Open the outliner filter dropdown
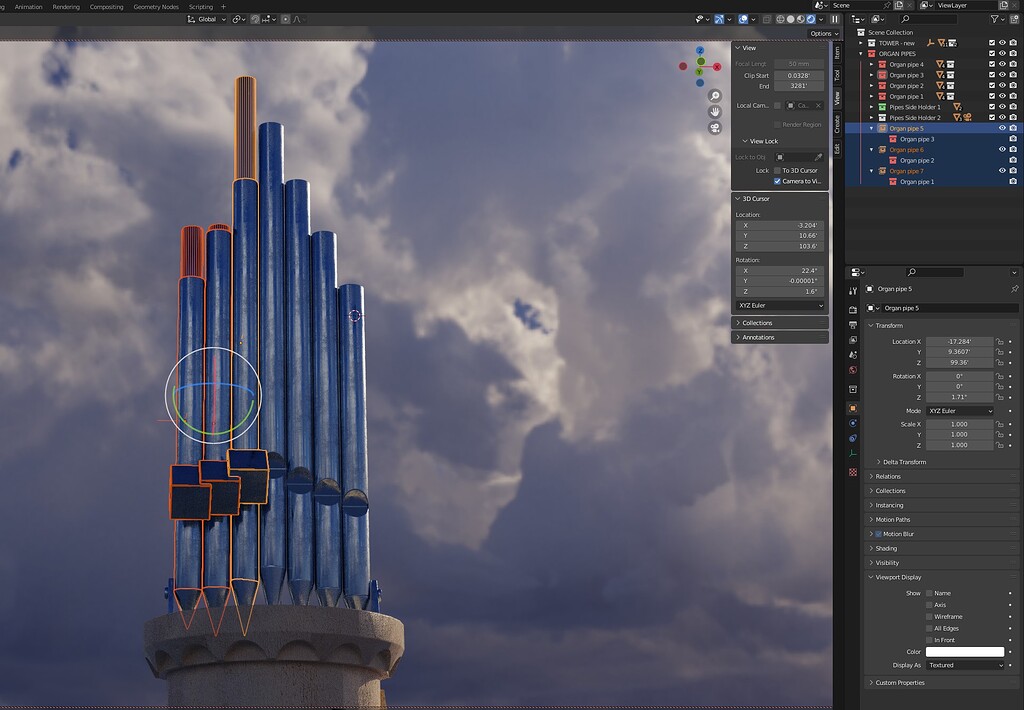The width and height of the screenshot is (1024, 710). coord(997,20)
